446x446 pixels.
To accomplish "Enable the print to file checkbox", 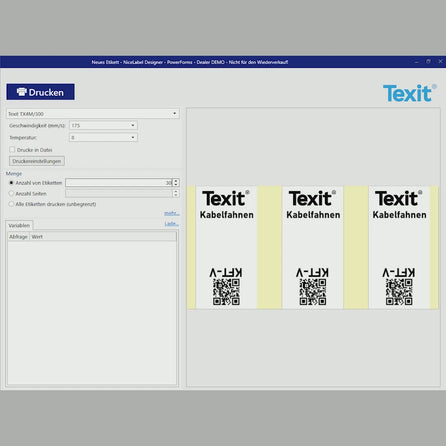I will point(12,150).
